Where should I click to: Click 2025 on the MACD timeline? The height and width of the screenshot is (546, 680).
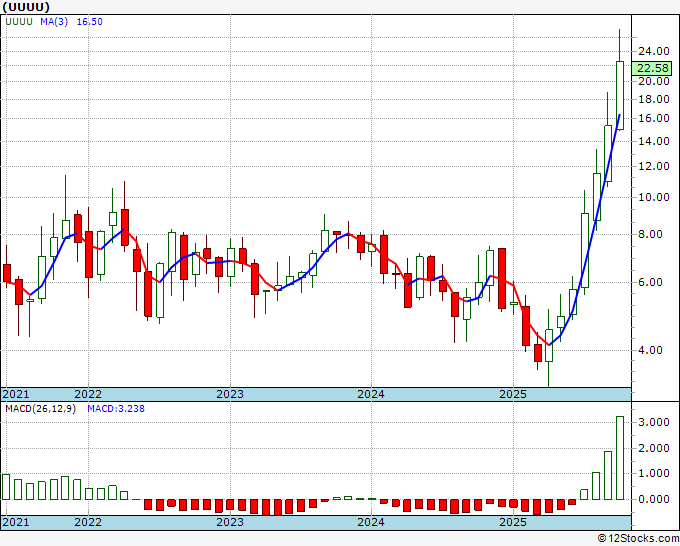(513, 522)
